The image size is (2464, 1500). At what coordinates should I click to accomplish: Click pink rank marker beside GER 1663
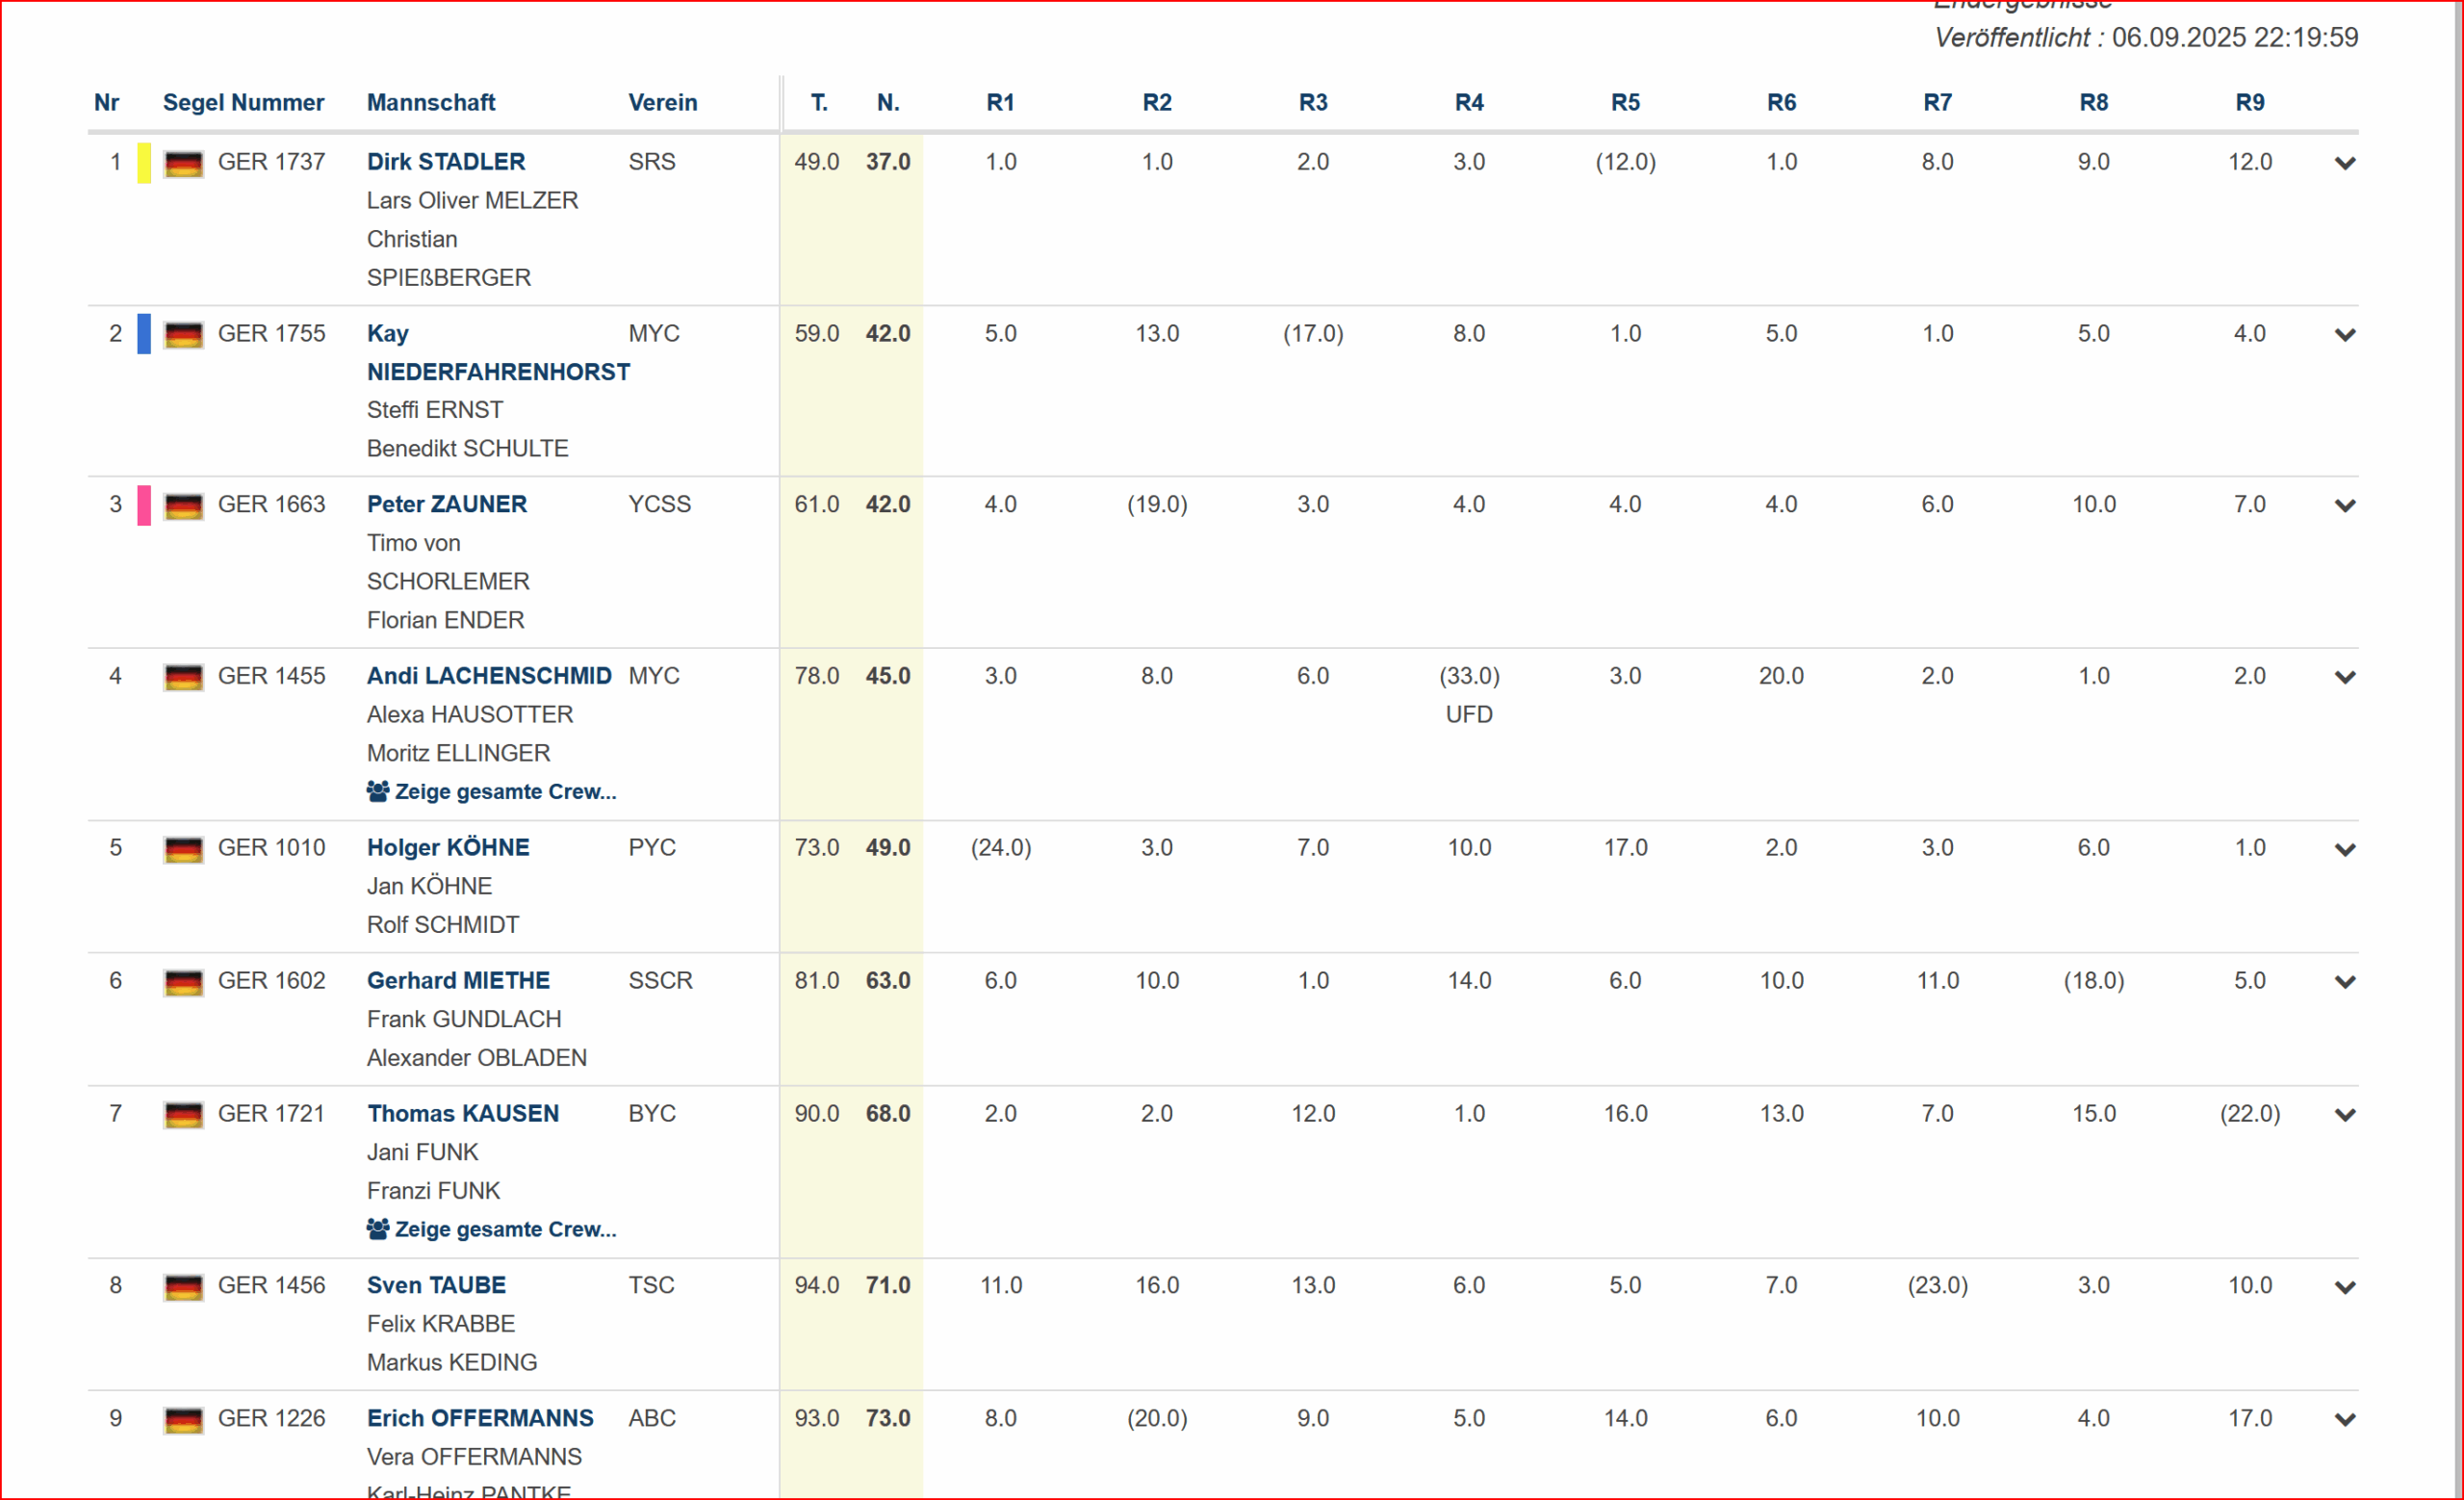pos(144,506)
